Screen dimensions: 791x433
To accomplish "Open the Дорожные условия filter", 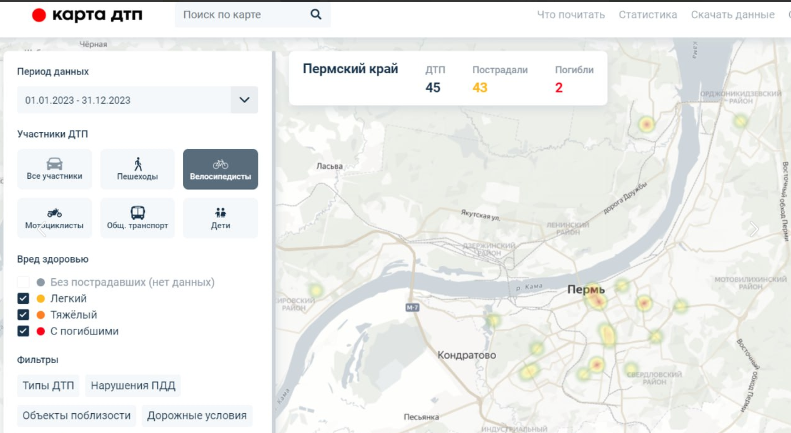I will click(195, 416).
